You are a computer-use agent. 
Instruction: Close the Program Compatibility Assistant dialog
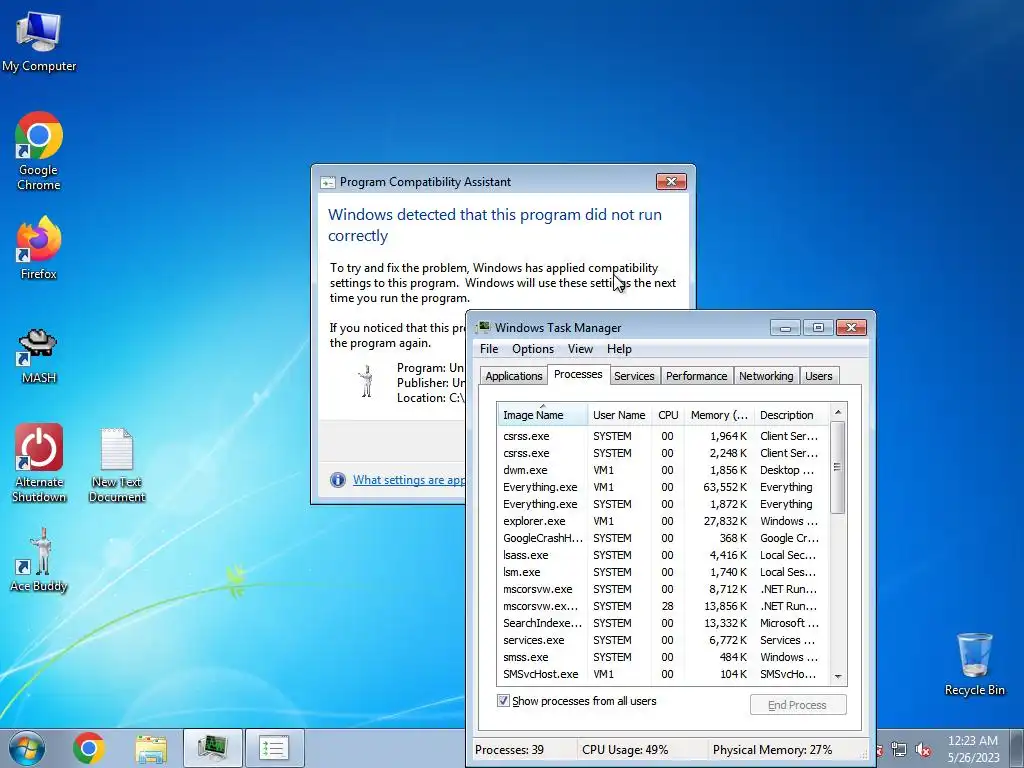tap(671, 182)
